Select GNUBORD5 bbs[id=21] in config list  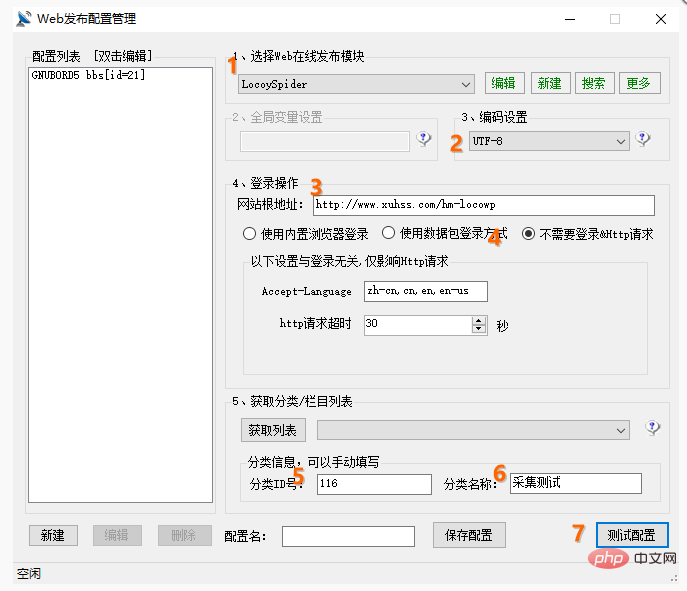pos(89,75)
